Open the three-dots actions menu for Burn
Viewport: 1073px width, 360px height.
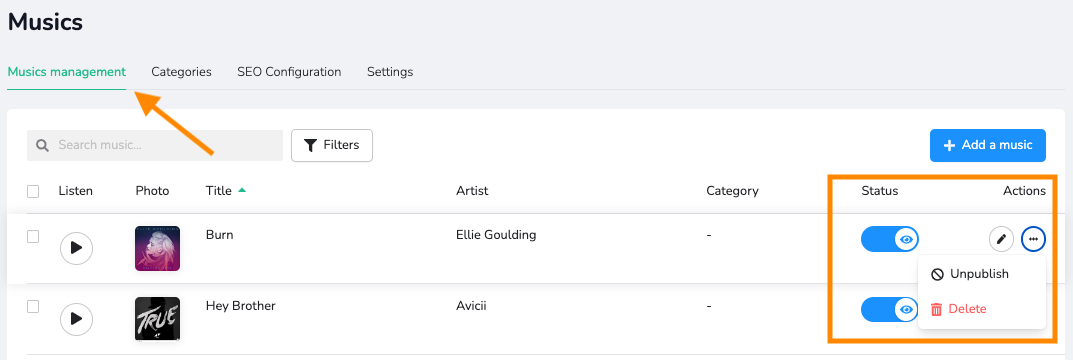coord(1033,240)
